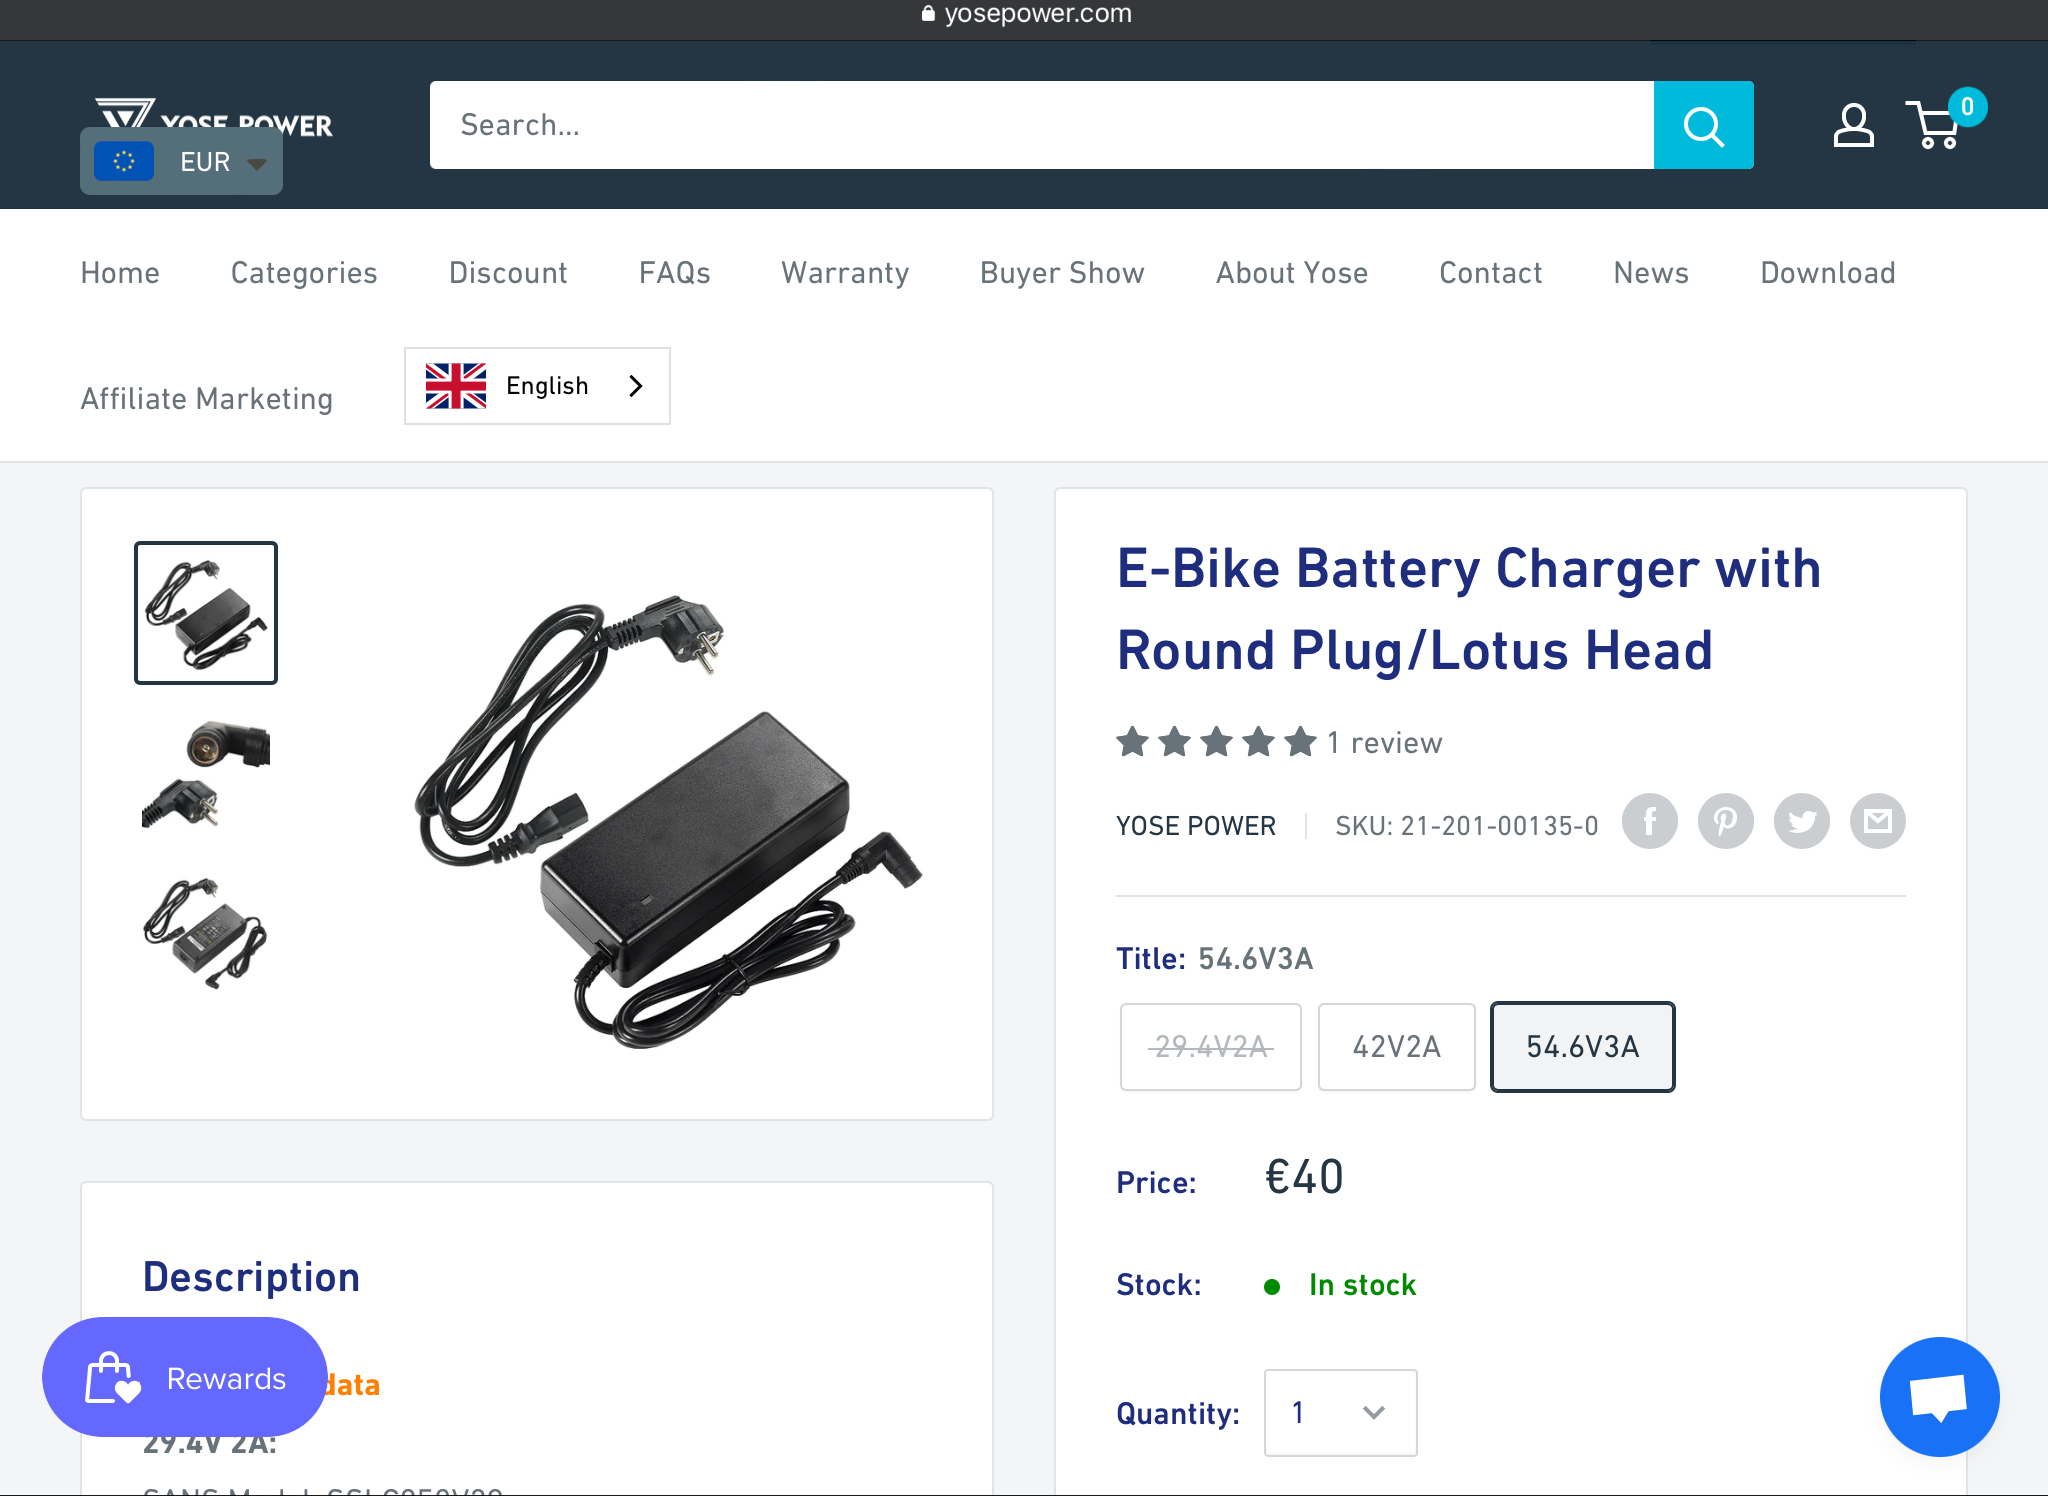Open the Quantity dropdown
The width and height of the screenshot is (2048, 1496).
[1340, 1413]
